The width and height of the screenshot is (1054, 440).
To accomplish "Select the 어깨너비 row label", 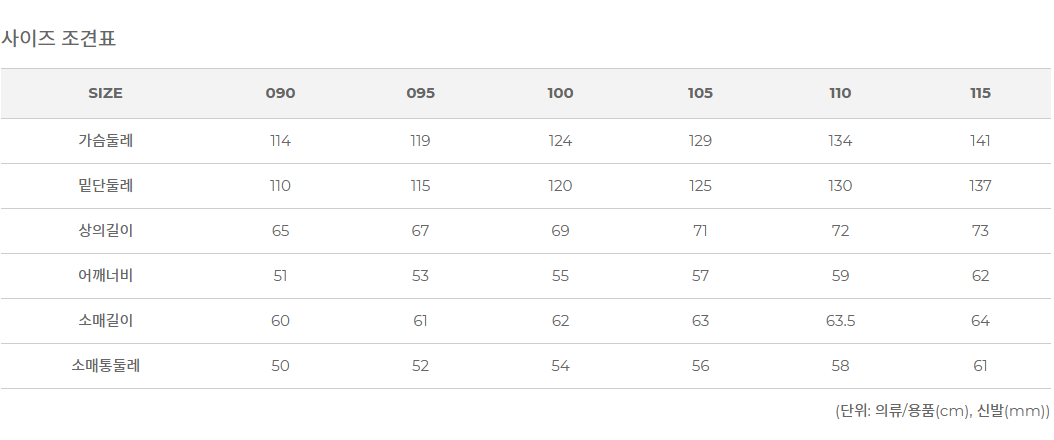I will pyautogui.click(x=105, y=276).
